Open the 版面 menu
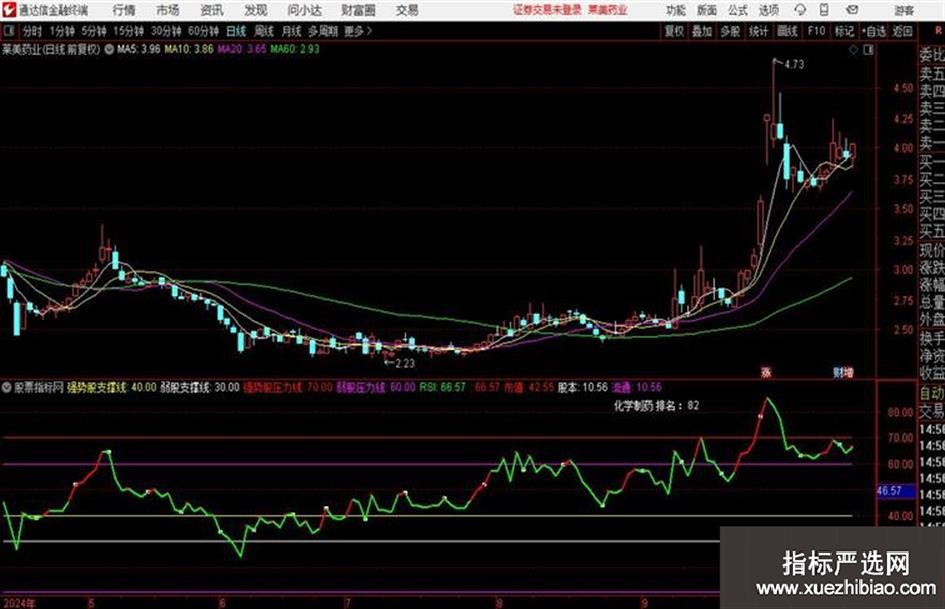The image size is (945, 609). (x=707, y=10)
